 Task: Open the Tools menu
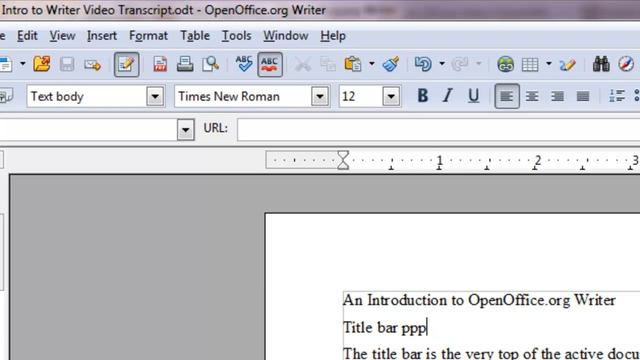click(236, 36)
